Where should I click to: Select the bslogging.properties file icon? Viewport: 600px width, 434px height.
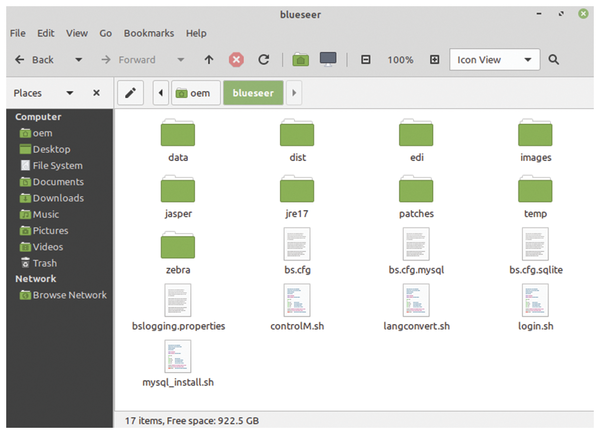click(178, 300)
